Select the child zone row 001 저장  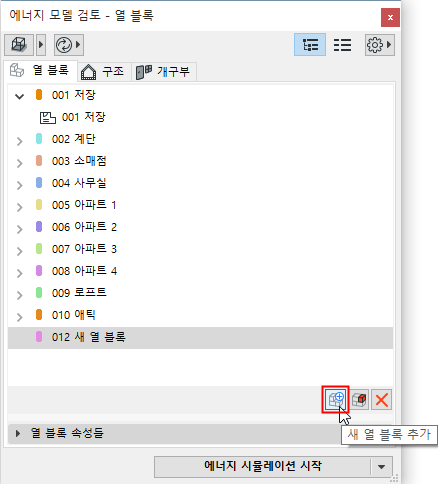(200, 117)
